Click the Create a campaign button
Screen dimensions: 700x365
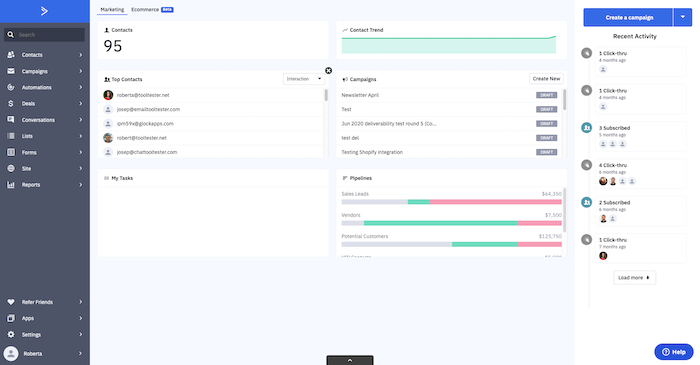pyautogui.click(x=628, y=17)
